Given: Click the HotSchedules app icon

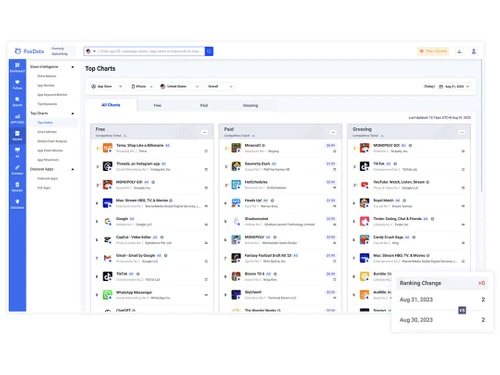Looking at the screenshot, I should tap(236, 184).
